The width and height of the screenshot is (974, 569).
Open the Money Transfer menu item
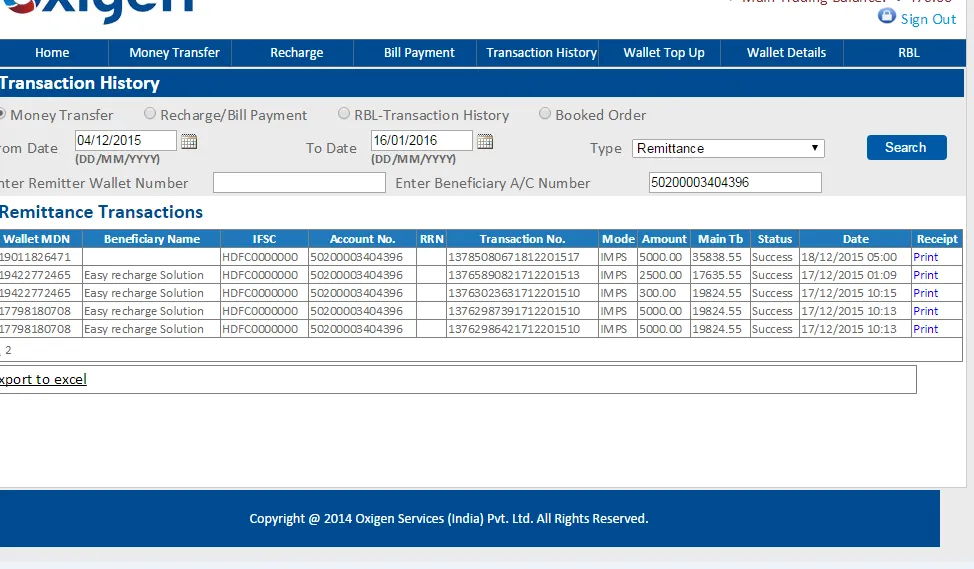pos(175,53)
